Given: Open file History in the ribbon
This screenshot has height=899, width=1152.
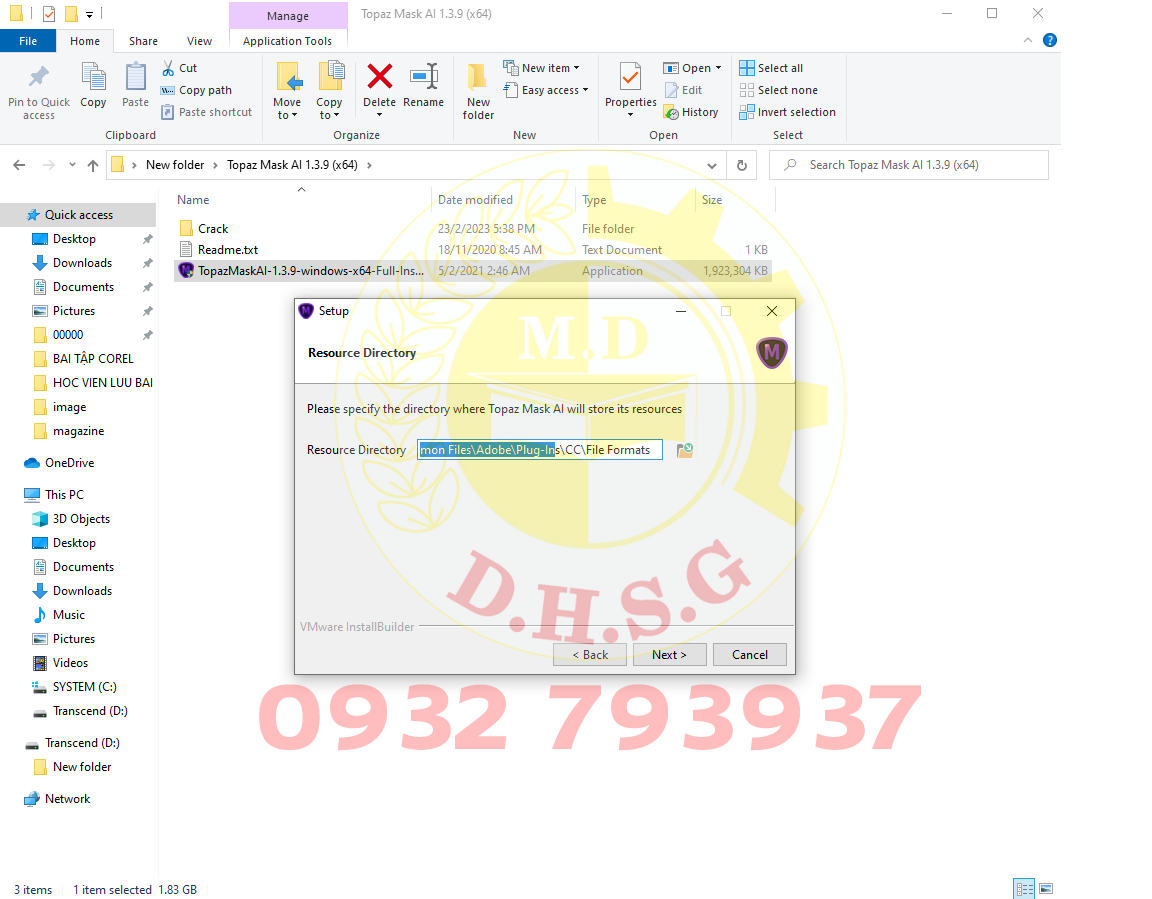Looking at the screenshot, I should (x=691, y=112).
